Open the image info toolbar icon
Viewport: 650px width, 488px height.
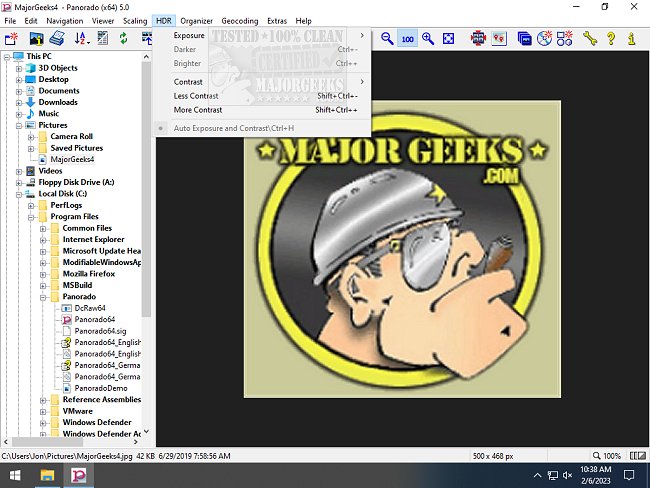[x=36, y=39]
